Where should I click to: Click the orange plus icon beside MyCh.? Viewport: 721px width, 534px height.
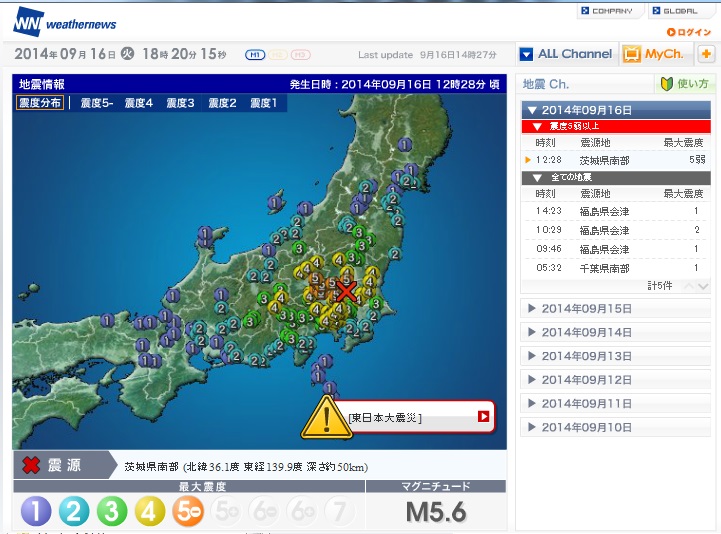pyautogui.click(x=706, y=54)
